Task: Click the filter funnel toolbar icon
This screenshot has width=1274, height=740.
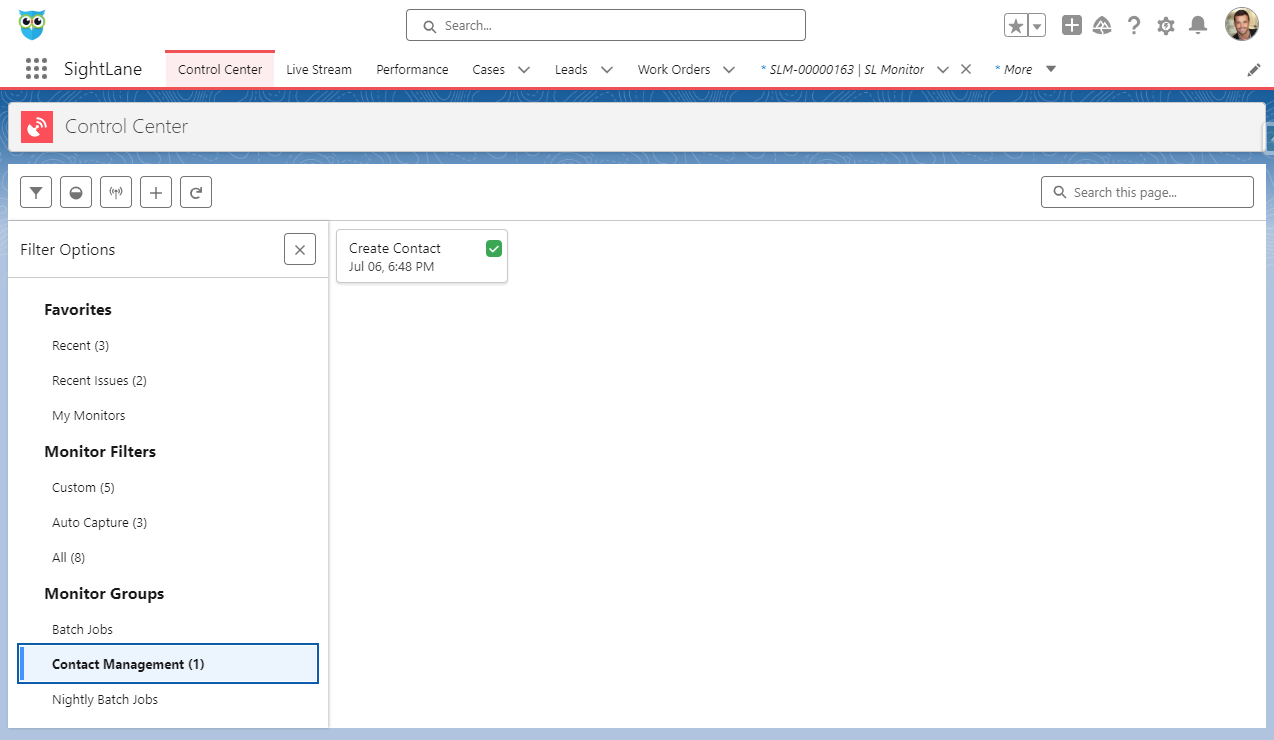Action: pos(36,192)
